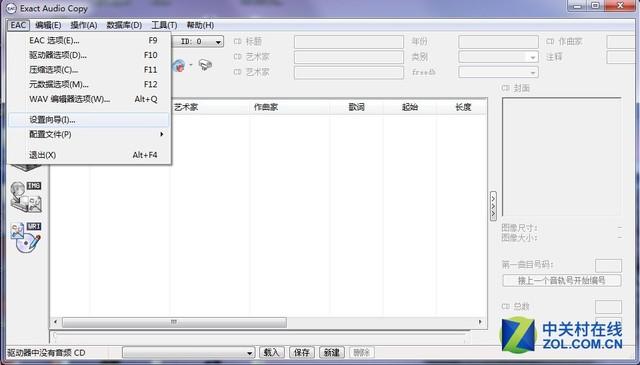The image size is (640, 365).
Task: Focus the 第一曲目号码 input box
Action: [x=608, y=265]
